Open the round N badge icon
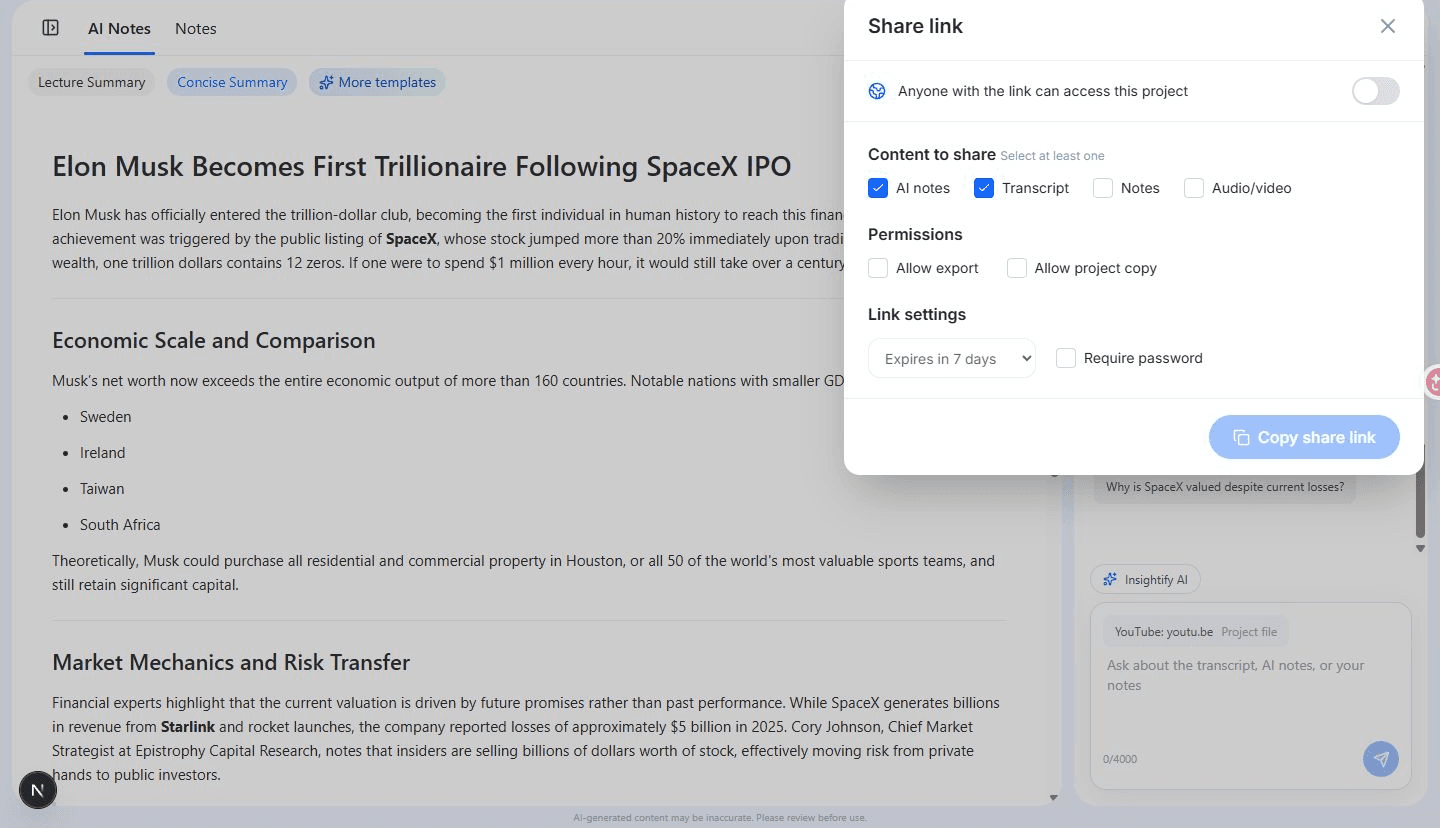1440x828 pixels. coord(38,790)
